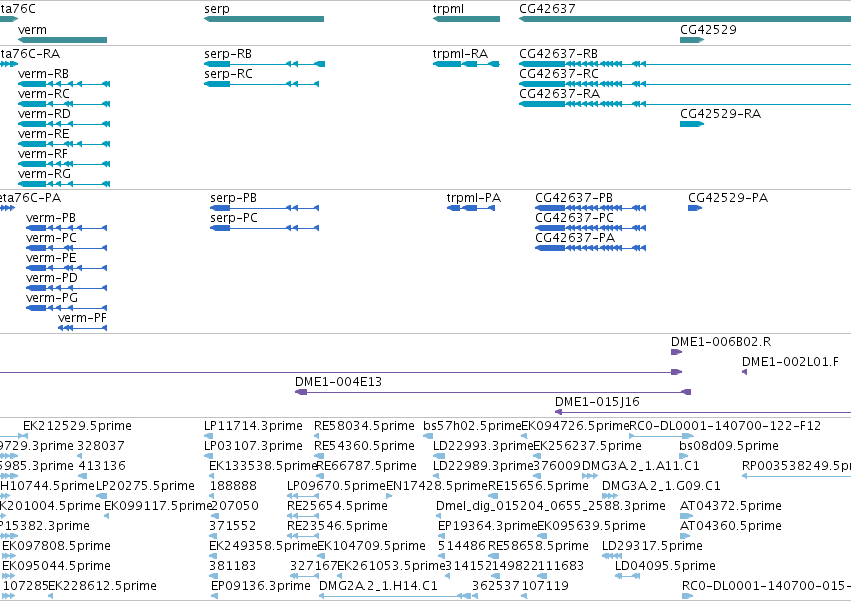This screenshot has width=851, height=601.
Task: Open transcript verm-RG
Action: tap(44, 174)
